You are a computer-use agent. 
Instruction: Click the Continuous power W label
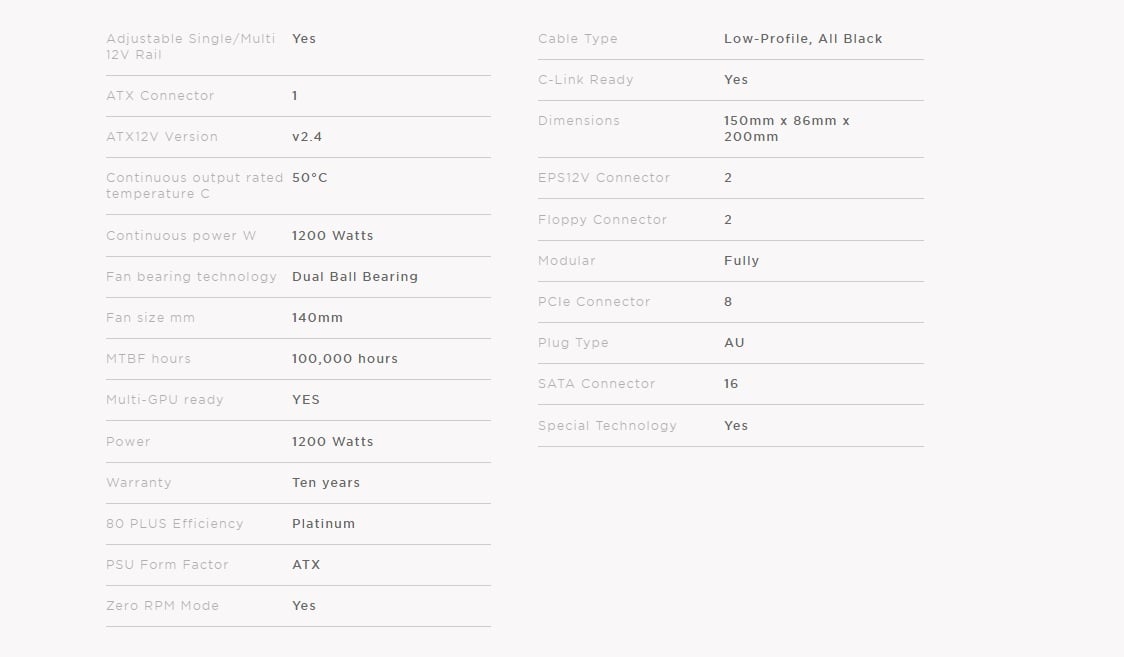[181, 236]
